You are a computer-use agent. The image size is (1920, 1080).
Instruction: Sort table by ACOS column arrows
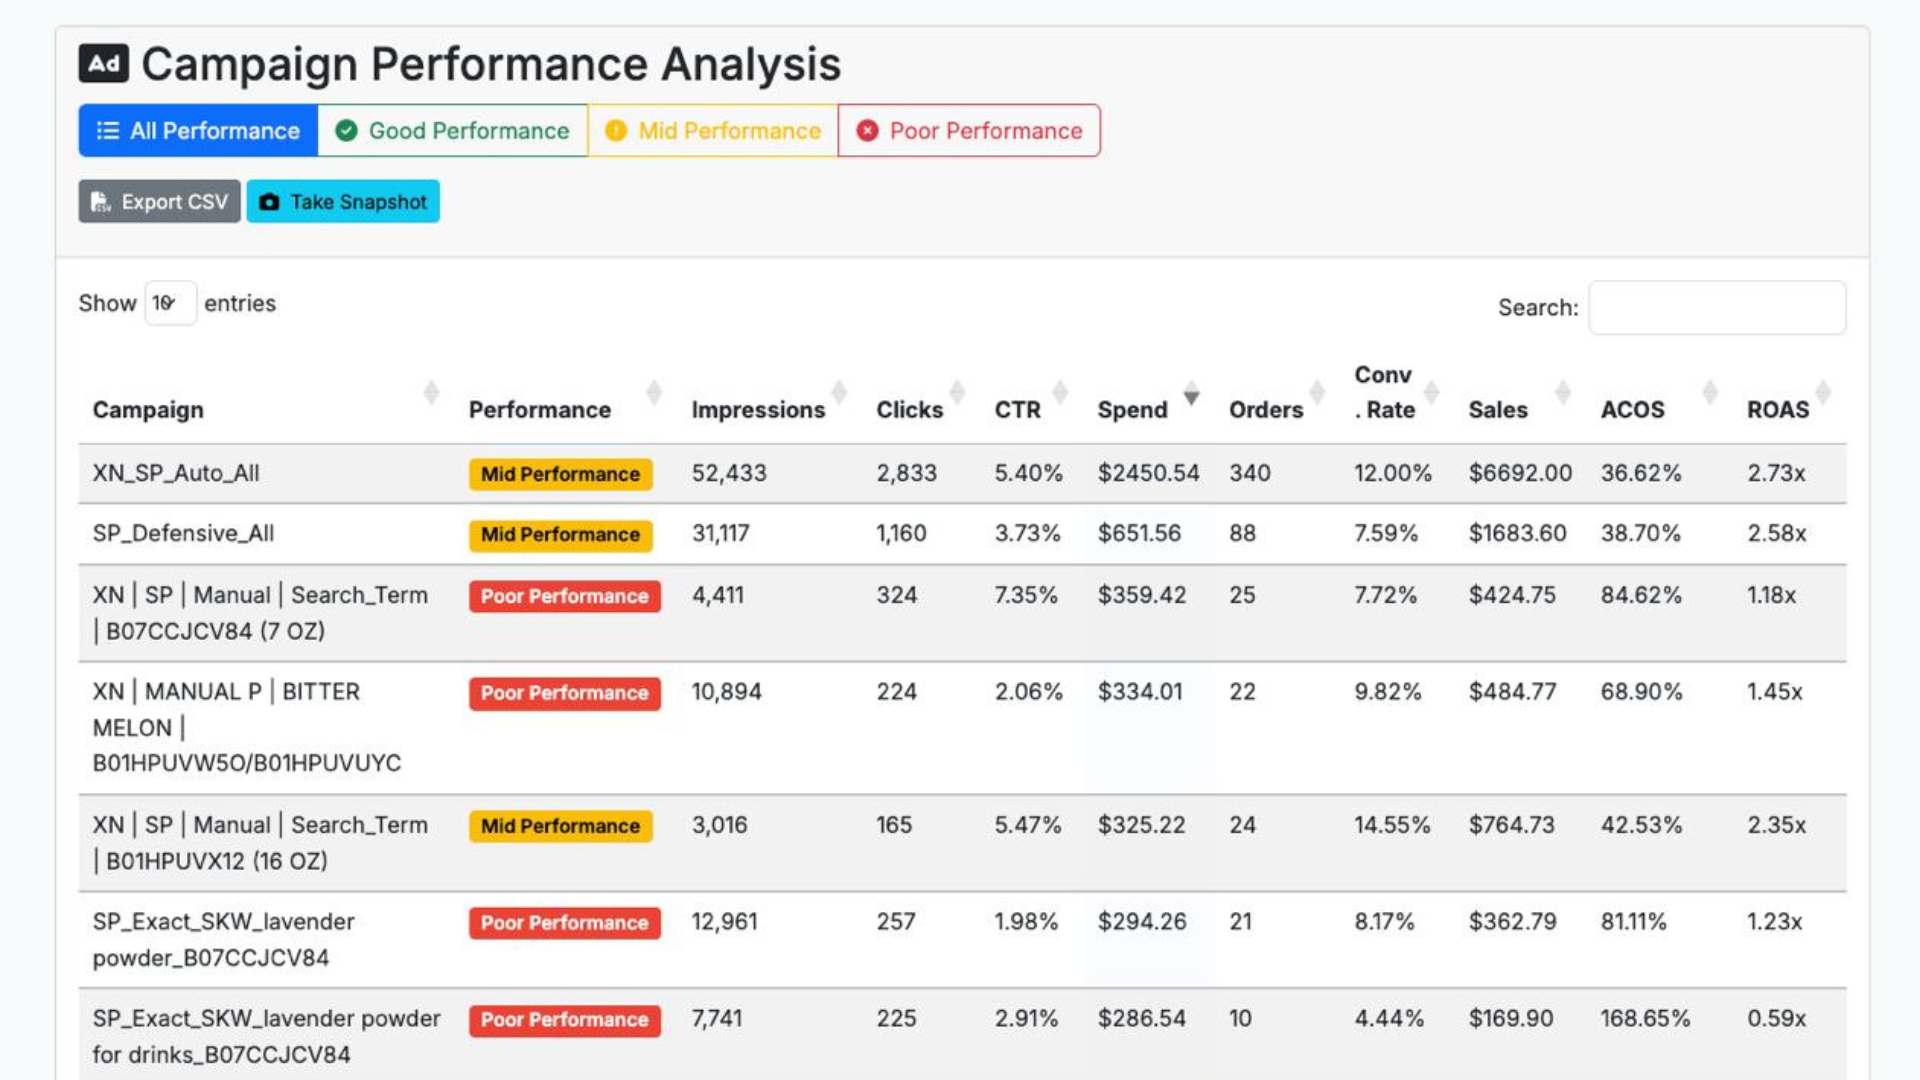[x=1710, y=392]
